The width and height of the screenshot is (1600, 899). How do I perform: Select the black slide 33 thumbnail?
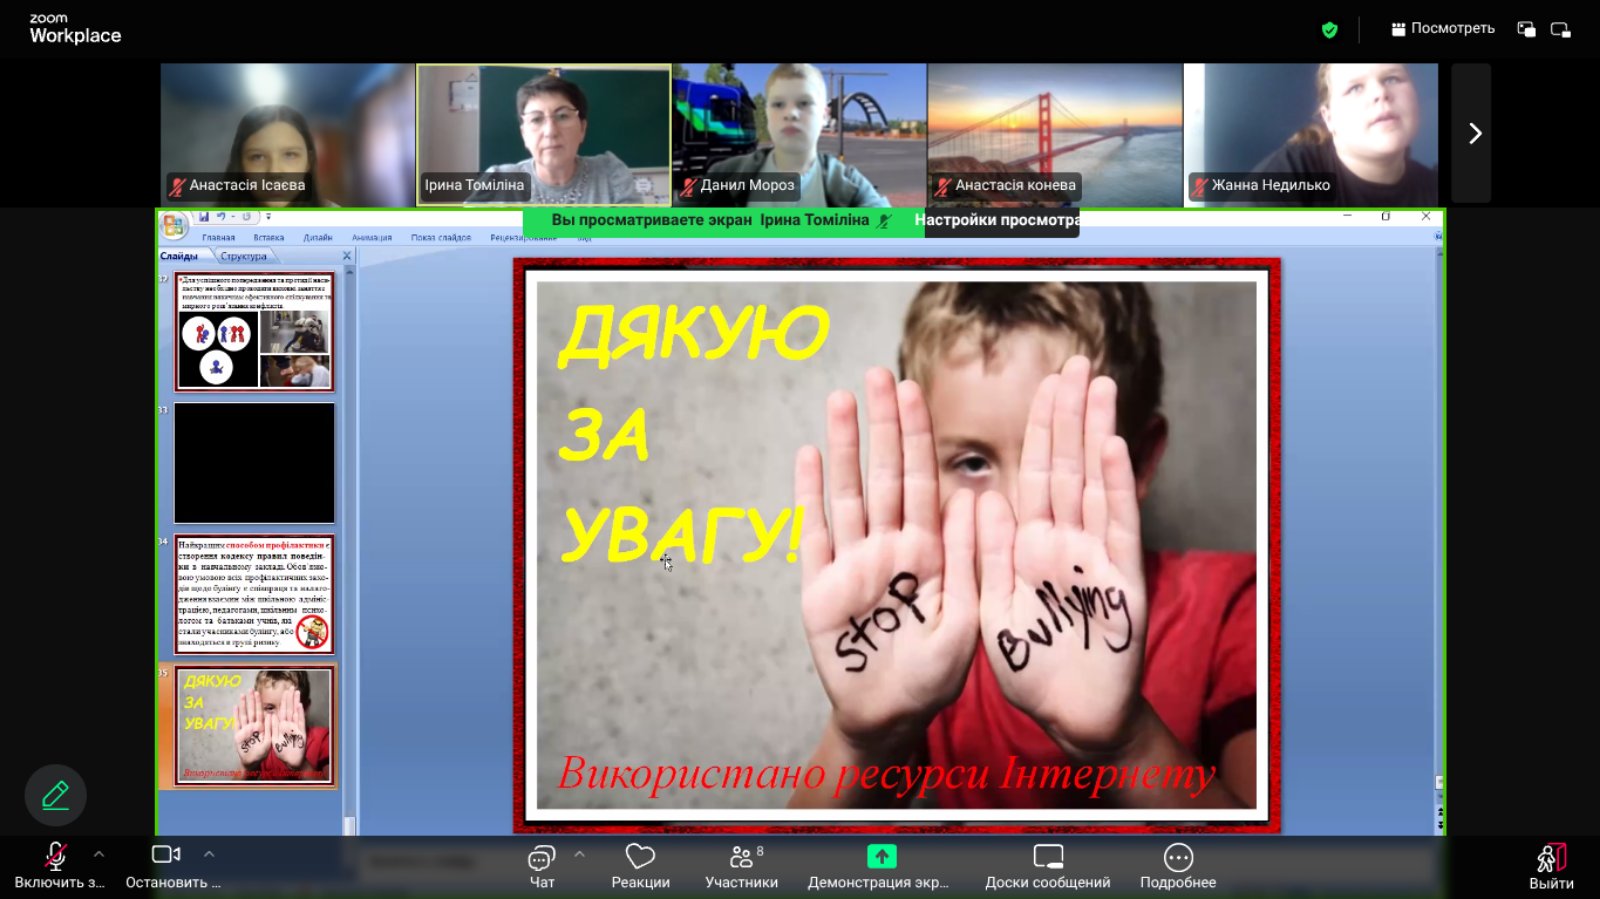[x=254, y=463]
